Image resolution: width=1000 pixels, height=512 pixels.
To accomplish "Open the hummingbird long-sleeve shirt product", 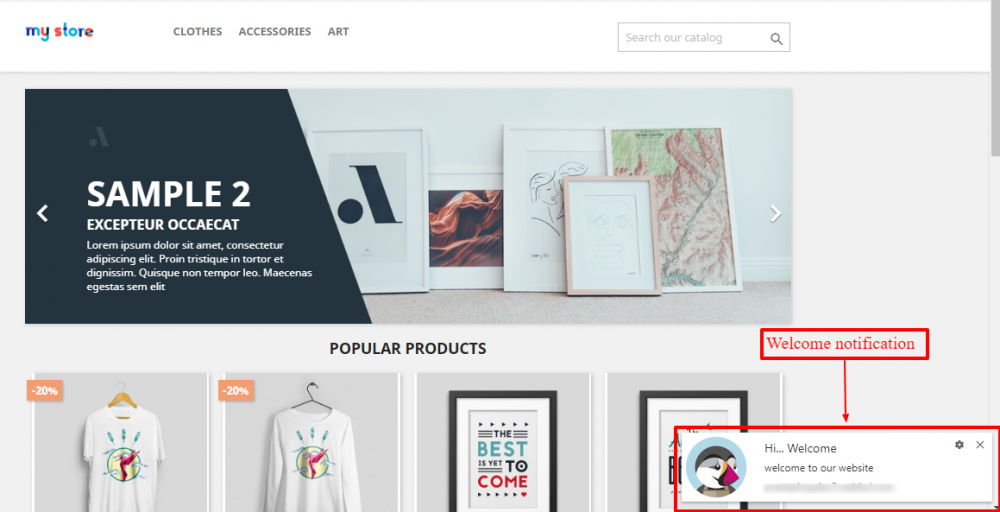I will click(312, 443).
